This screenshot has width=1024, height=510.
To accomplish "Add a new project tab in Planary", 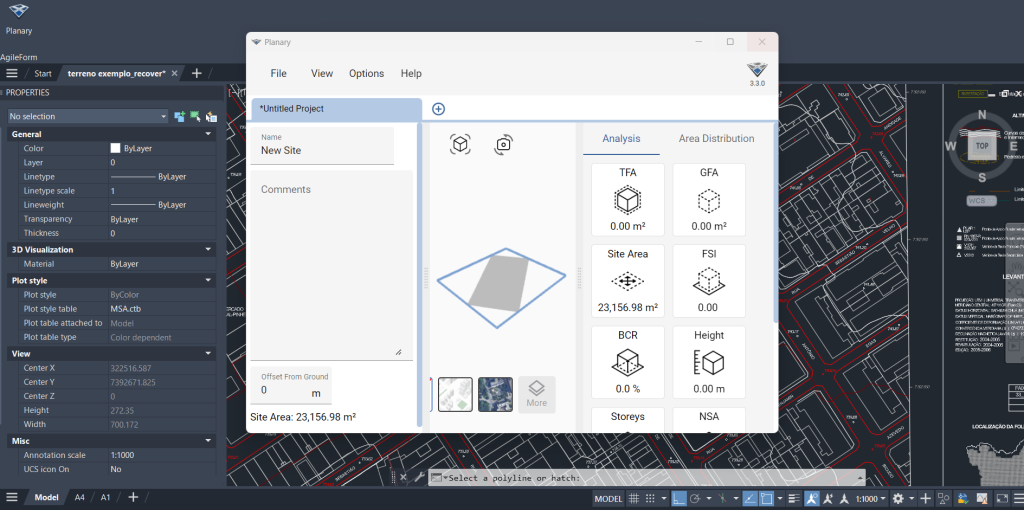I will click(439, 109).
